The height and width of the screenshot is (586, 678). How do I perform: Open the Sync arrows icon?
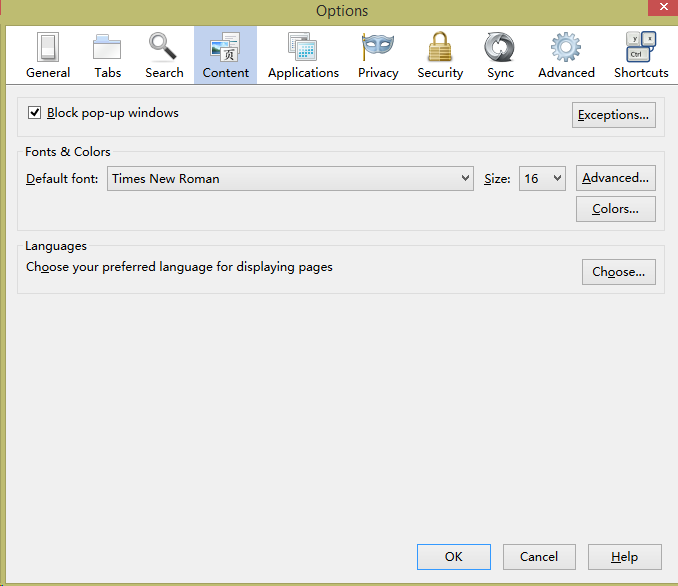499,47
